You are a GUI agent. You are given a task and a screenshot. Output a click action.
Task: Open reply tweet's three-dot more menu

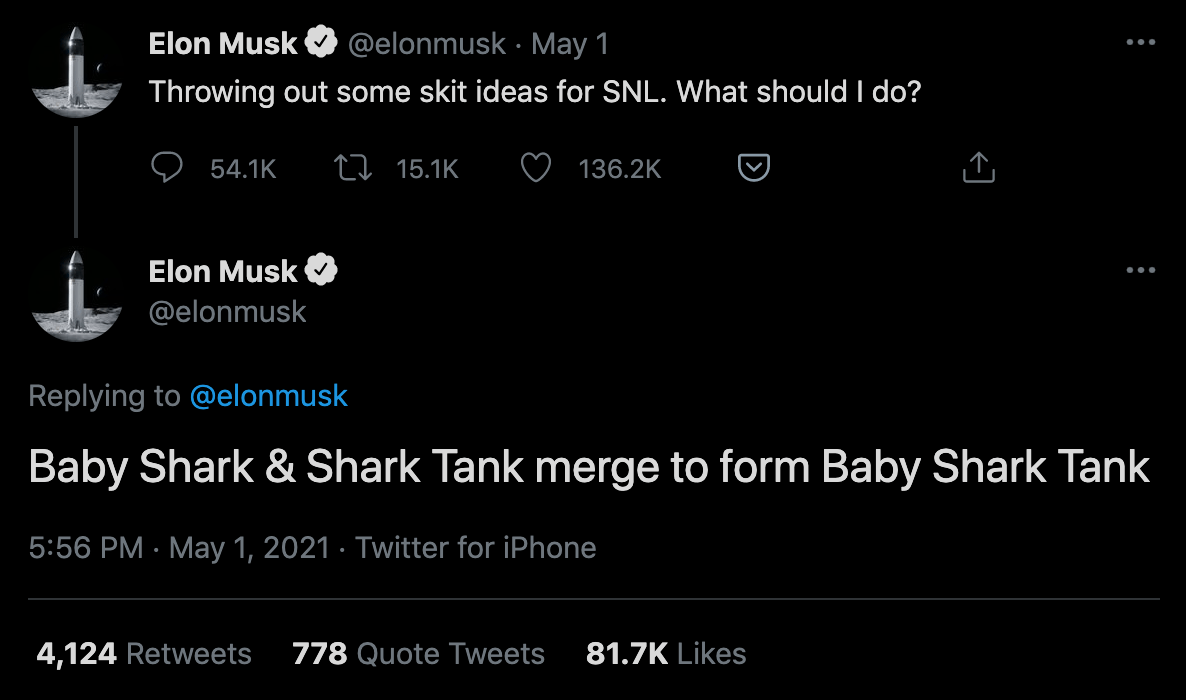coord(1140,270)
